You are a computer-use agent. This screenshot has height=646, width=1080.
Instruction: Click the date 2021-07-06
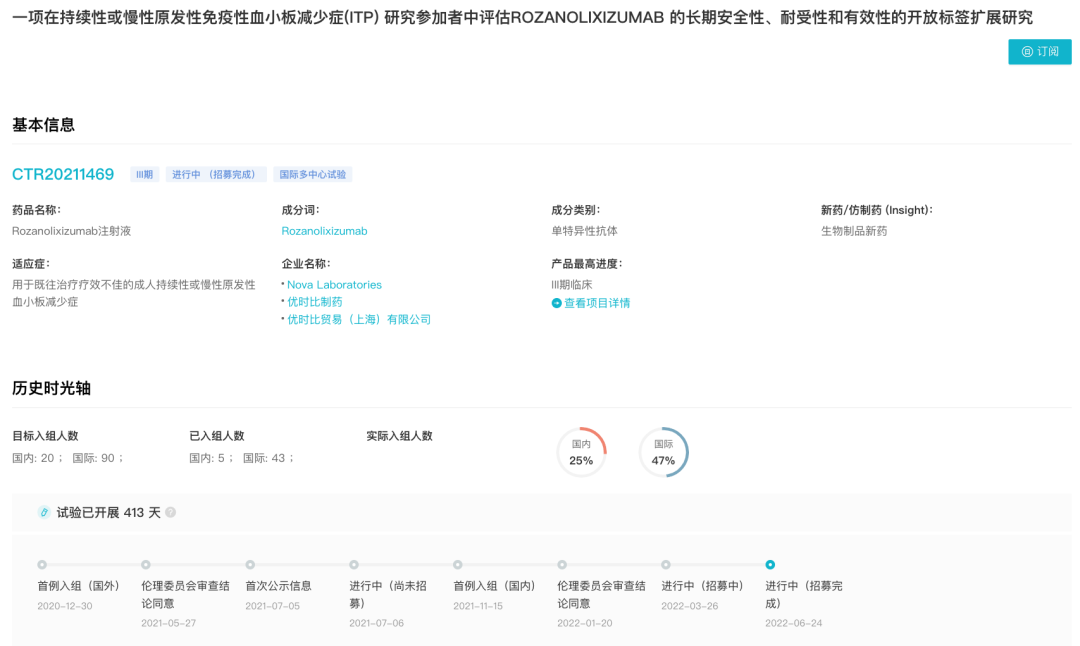click(x=377, y=623)
